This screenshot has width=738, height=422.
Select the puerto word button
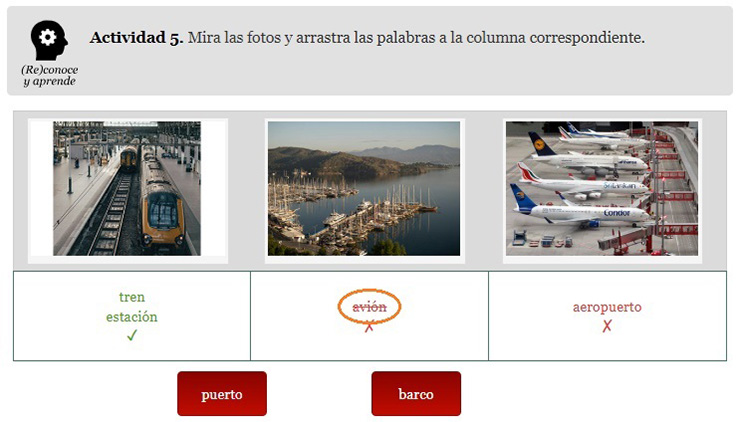pyautogui.click(x=222, y=394)
